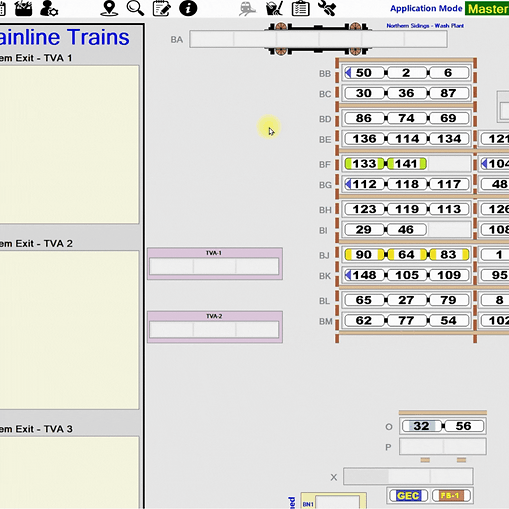The image size is (509, 509).
Task: Select yellow train unit 83 on BJ
Action: pos(449,255)
